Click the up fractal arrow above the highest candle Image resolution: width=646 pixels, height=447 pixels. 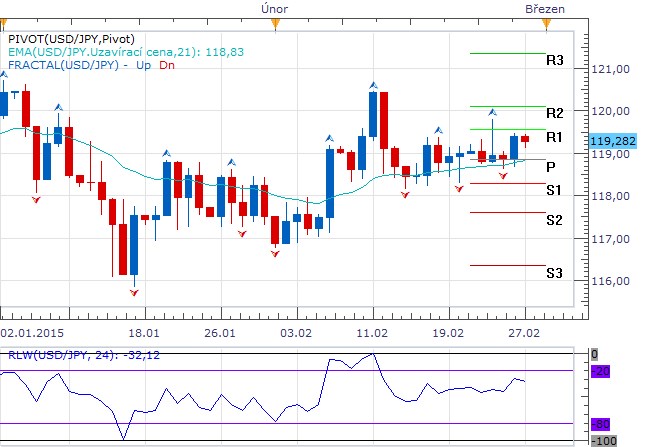click(x=373, y=85)
